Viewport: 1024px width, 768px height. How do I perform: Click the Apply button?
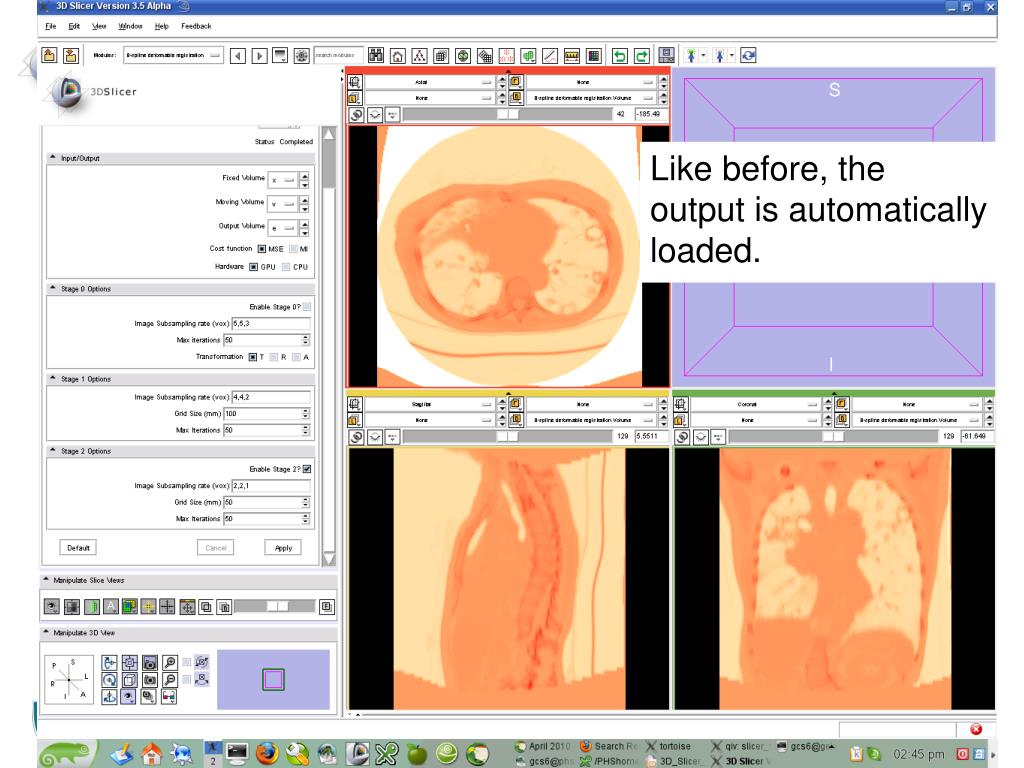[283, 548]
